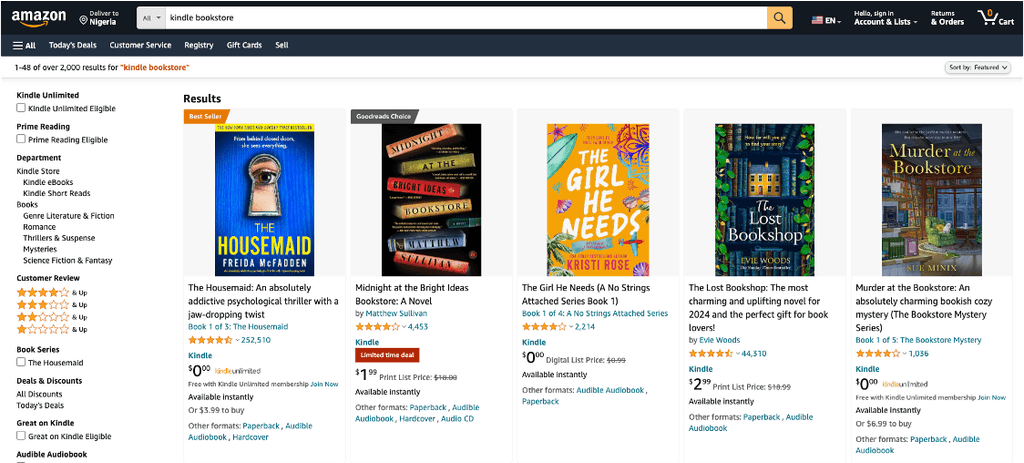Expand the Account & Lists menu
1024x463 pixels.
[x=886, y=18]
